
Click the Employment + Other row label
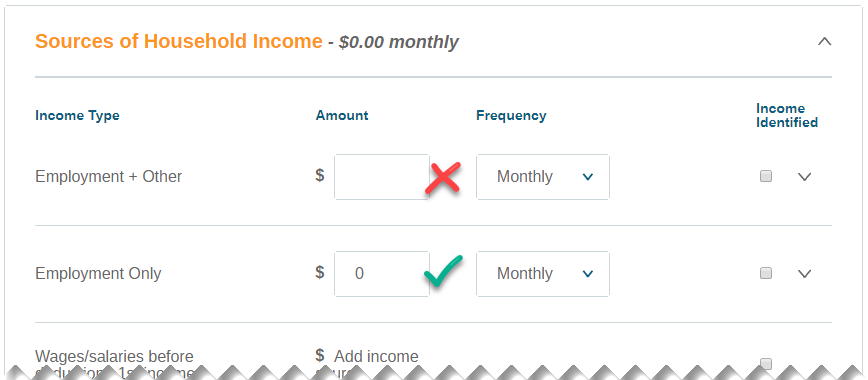108,177
